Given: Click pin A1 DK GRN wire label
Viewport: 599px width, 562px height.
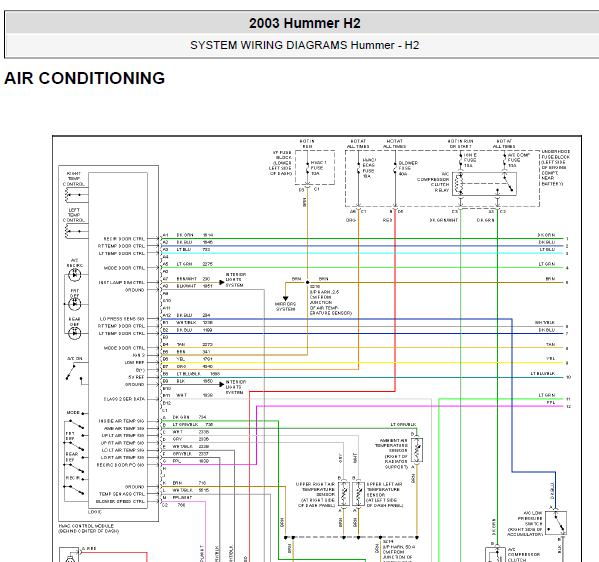Looking at the screenshot, I should click(x=185, y=235).
